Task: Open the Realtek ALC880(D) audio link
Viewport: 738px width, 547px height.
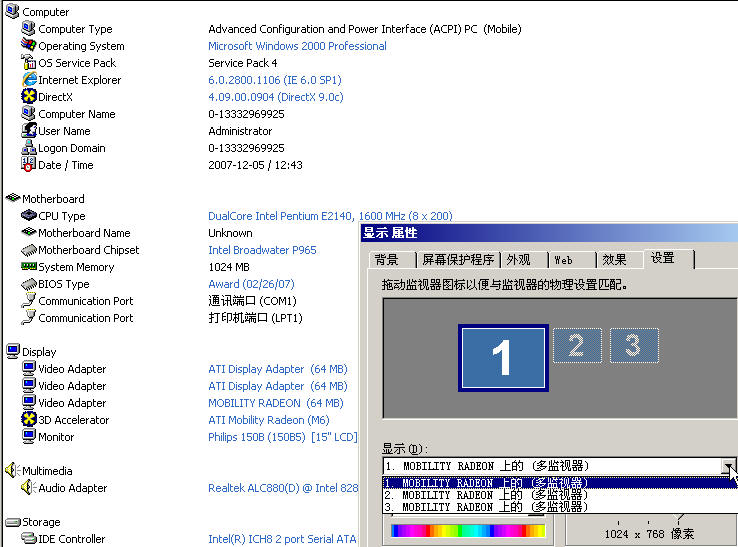Action: click(283, 488)
